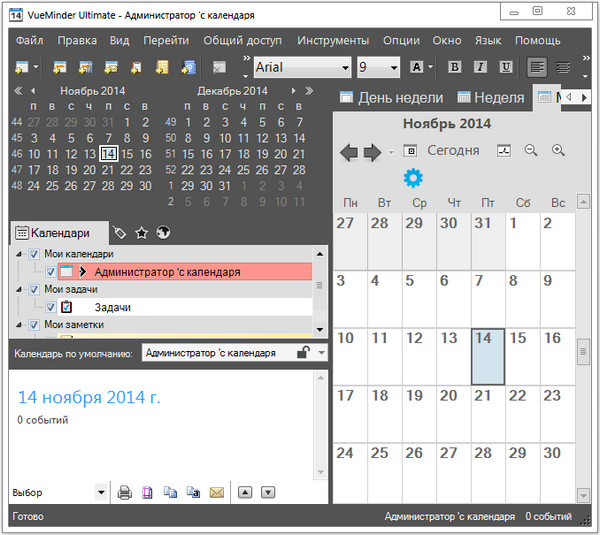Click the printer icon in details pane
This screenshot has width=600, height=535.
[124, 493]
